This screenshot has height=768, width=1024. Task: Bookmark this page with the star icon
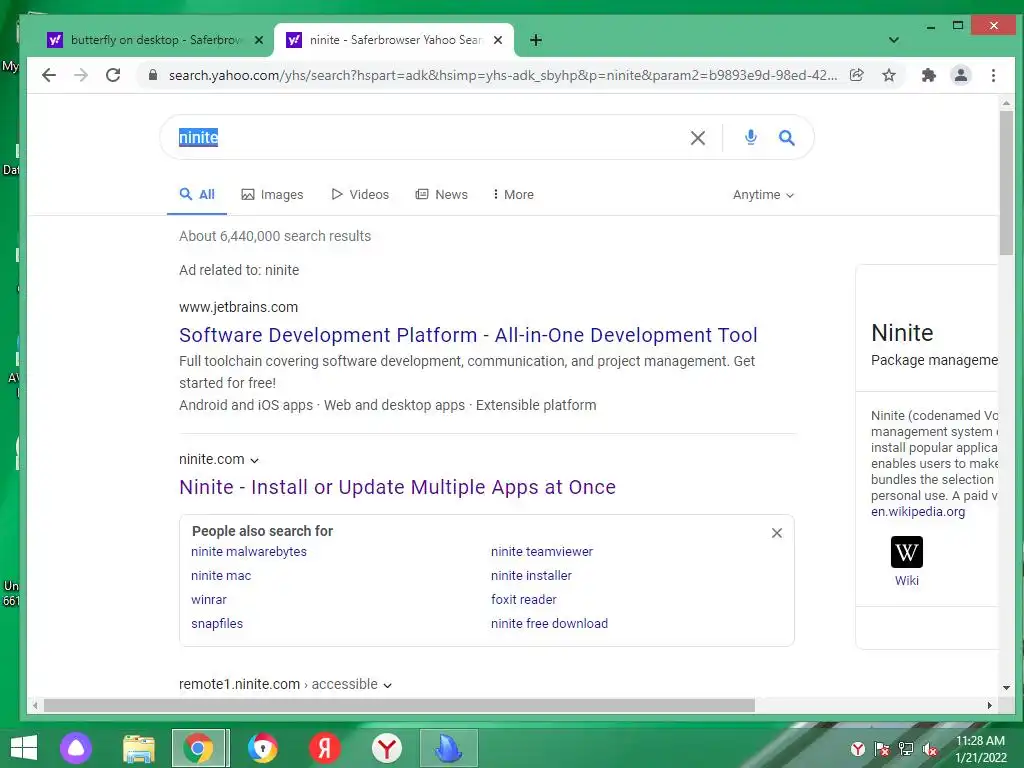[x=889, y=75]
